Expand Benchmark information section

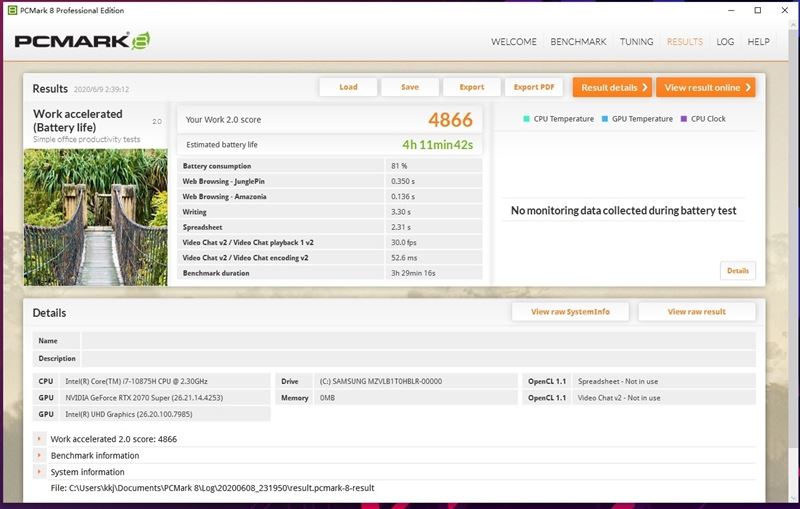point(39,455)
